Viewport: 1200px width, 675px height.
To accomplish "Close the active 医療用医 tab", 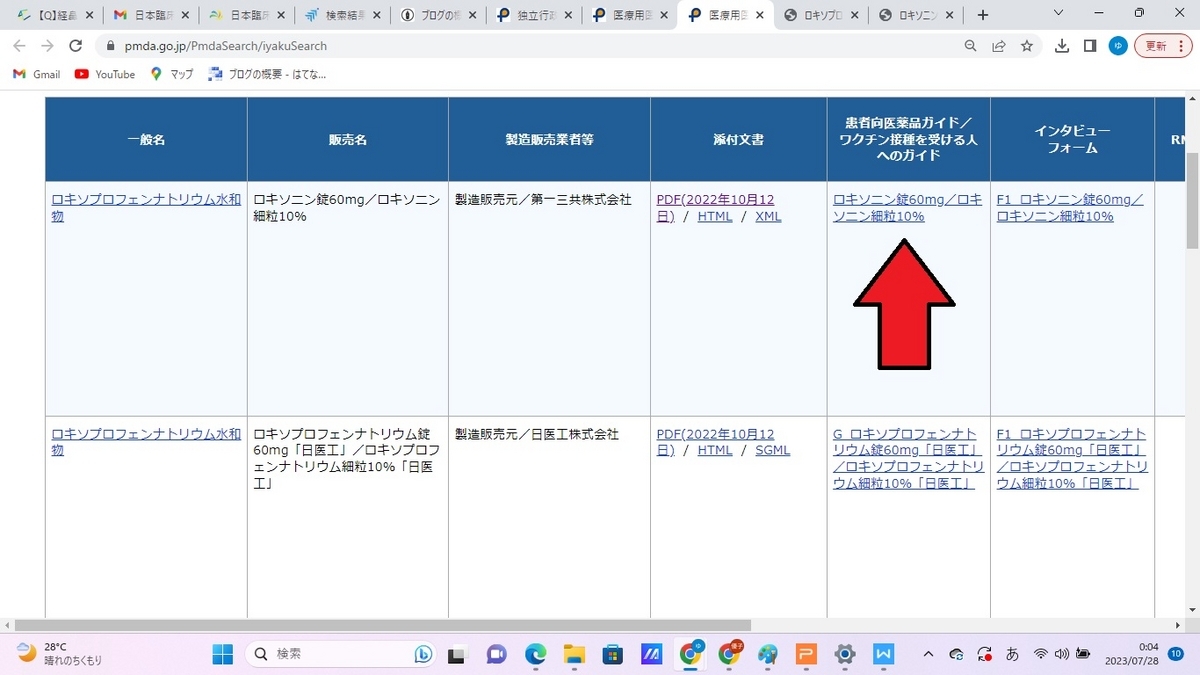I will pyautogui.click(x=760, y=15).
